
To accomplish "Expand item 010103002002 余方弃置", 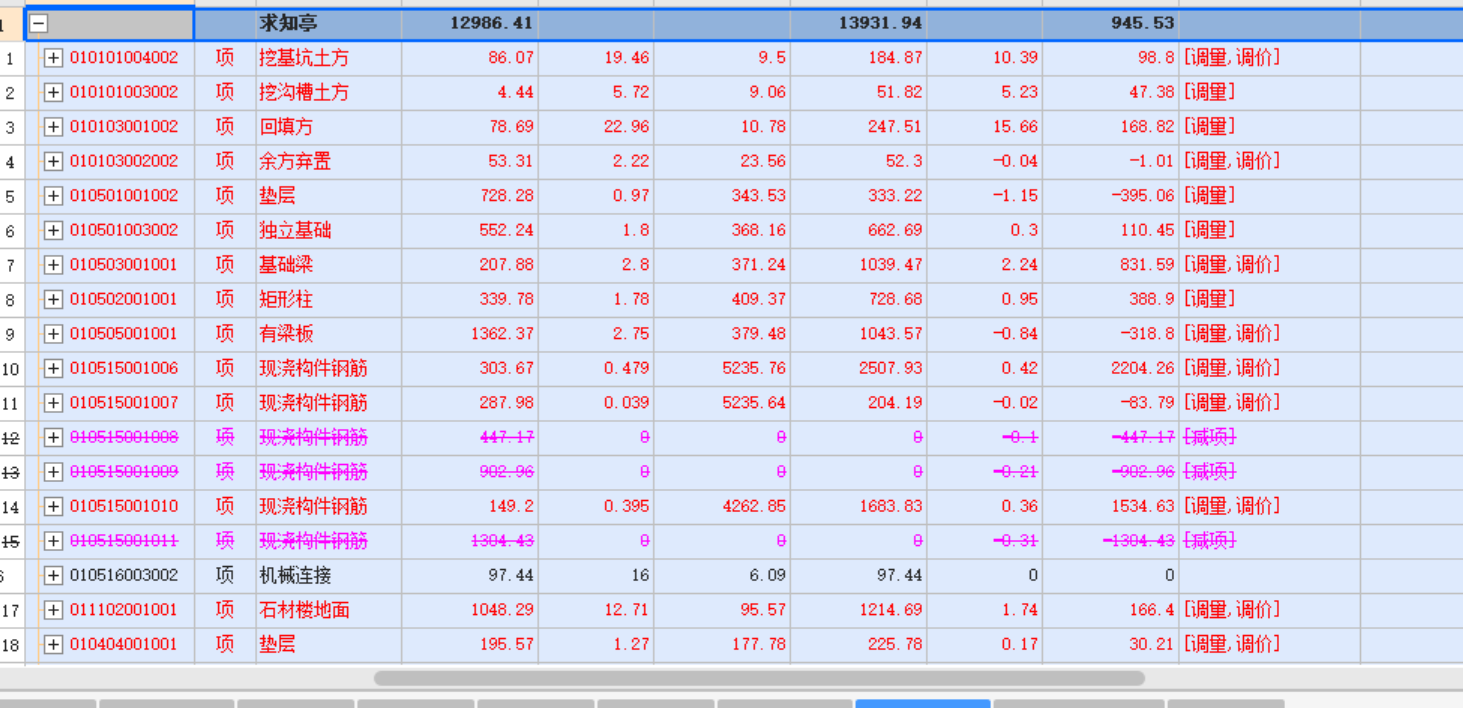I will pos(53,161).
